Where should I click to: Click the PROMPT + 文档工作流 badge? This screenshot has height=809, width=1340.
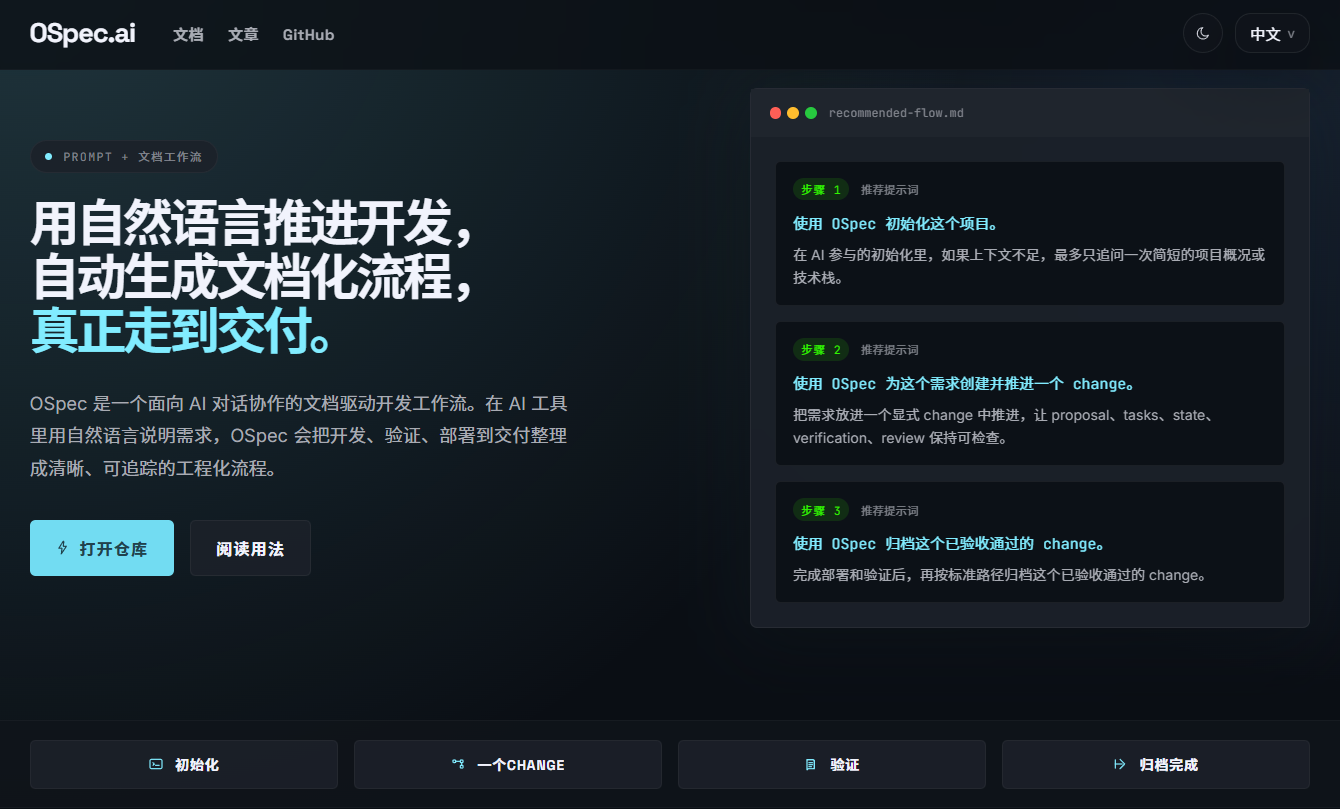pos(124,156)
